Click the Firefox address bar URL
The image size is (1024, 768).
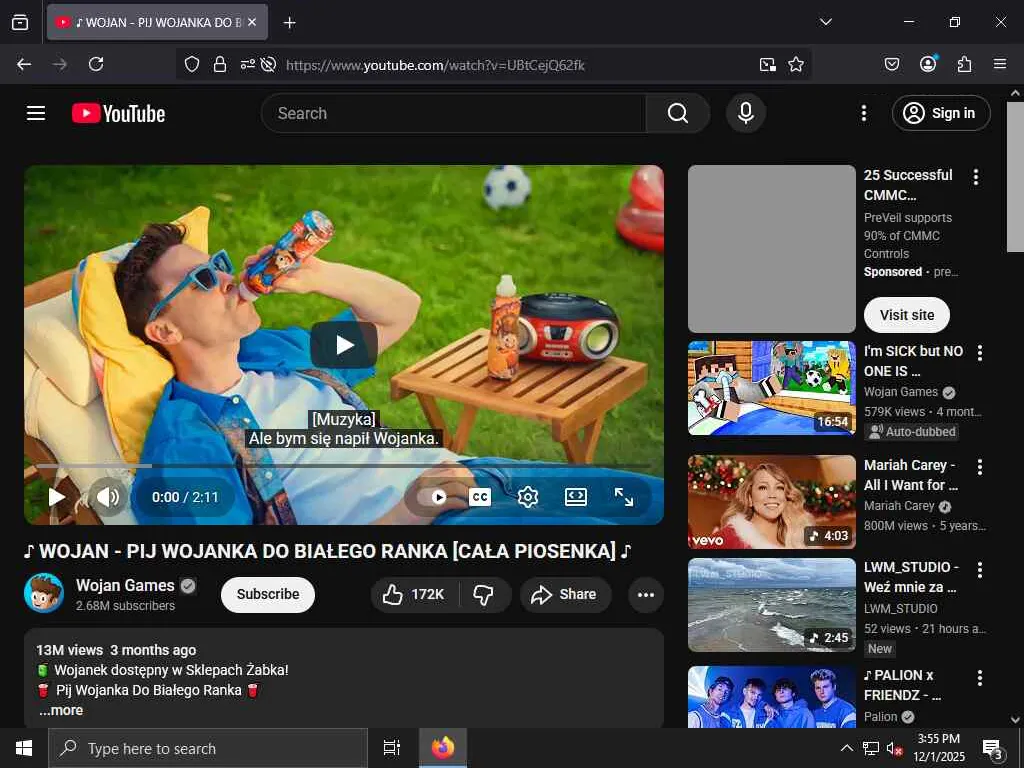435,65
